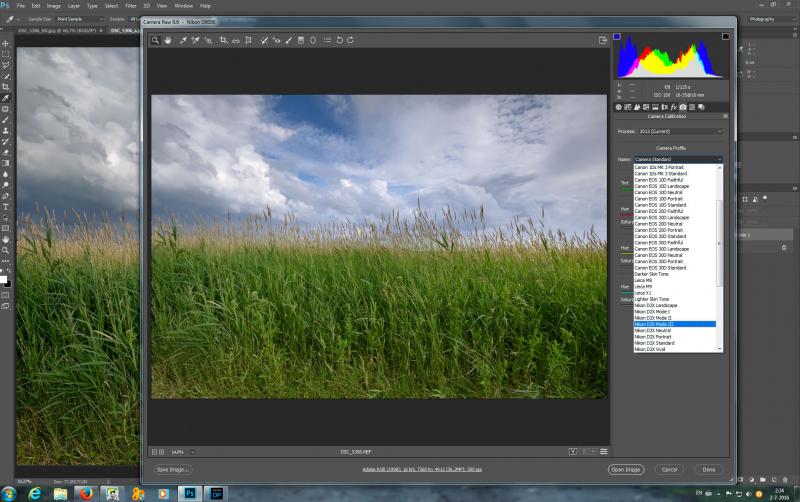This screenshot has width=800, height=502.
Task: Toggle full screen mode icon
Action: pos(603,40)
